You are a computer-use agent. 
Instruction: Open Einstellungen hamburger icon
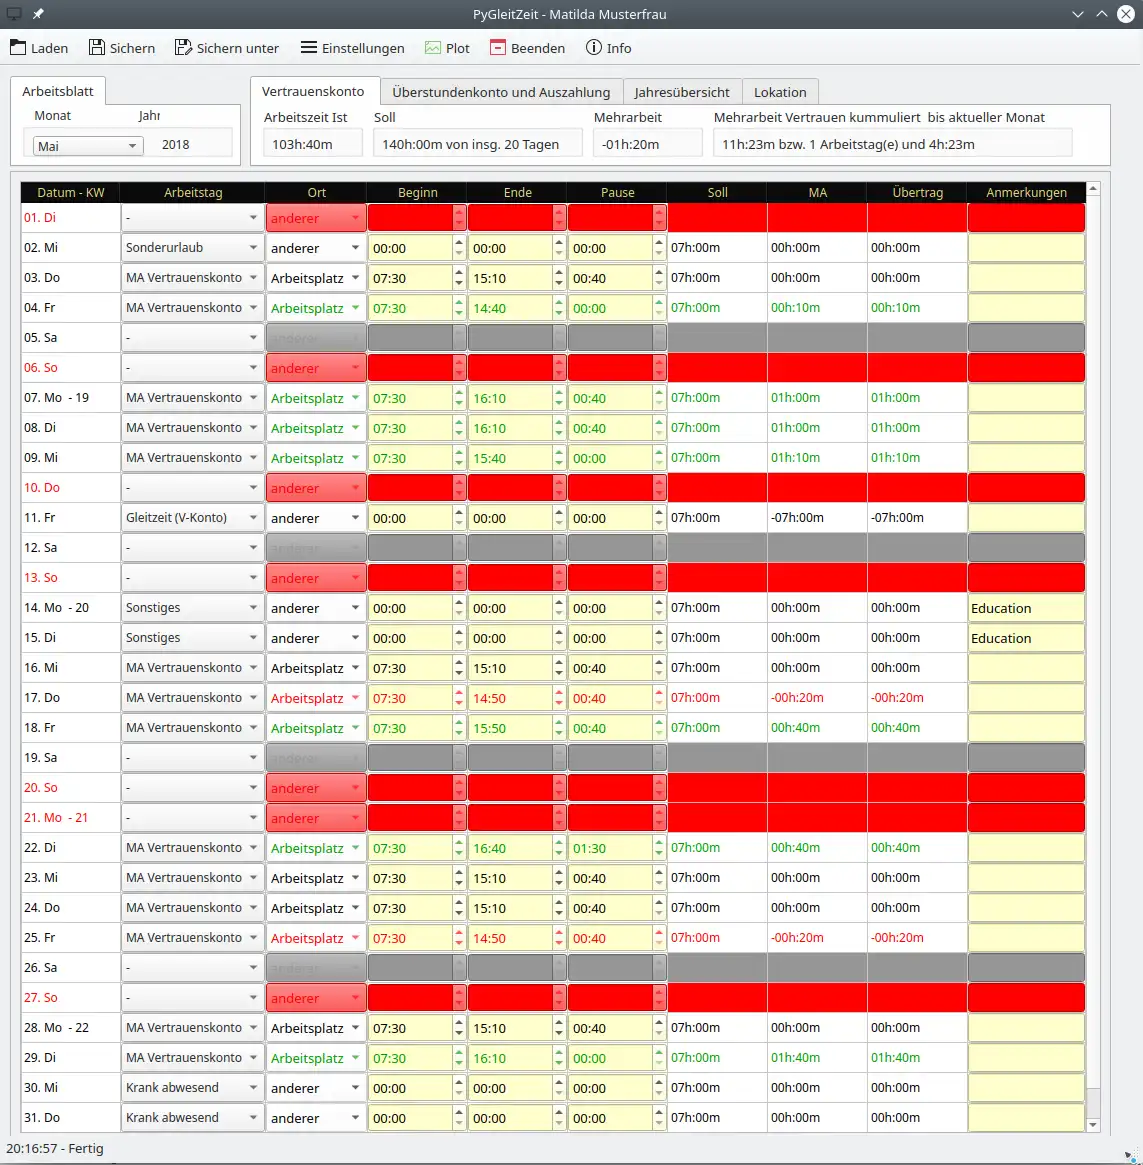308,48
